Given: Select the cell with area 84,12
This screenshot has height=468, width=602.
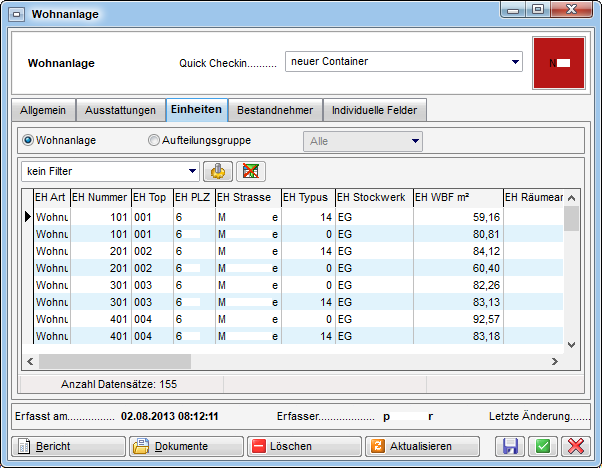Looking at the screenshot, I should pos(458,251).
